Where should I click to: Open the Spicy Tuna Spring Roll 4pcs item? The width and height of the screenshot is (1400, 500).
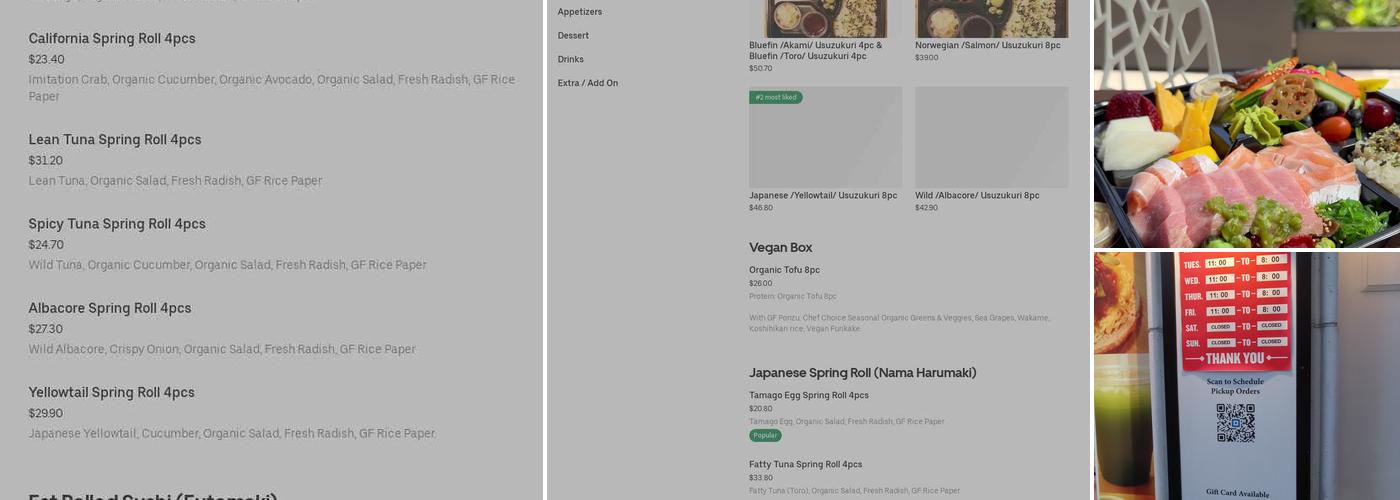point(117,224)
